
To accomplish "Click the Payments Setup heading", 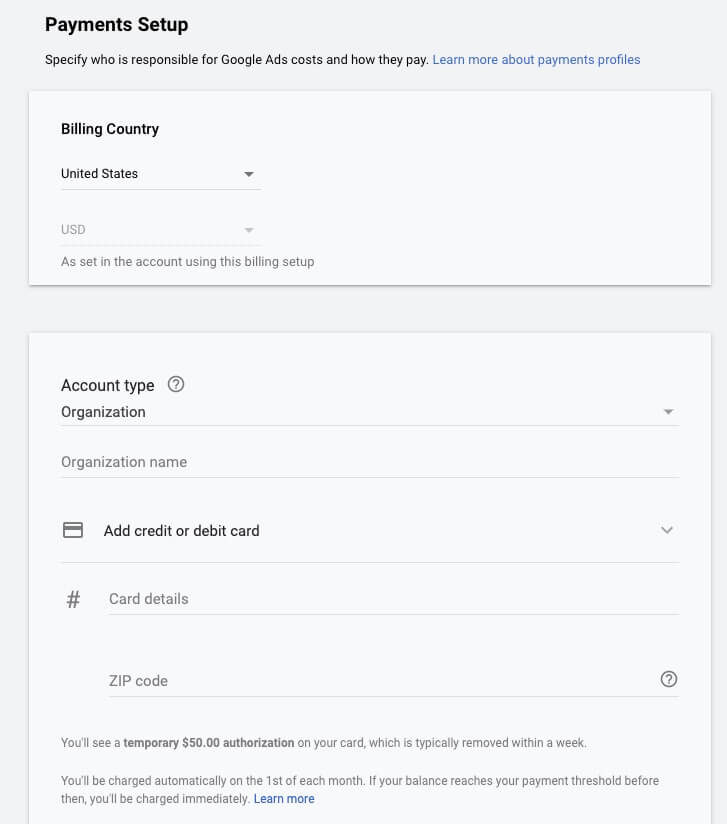I will pyautogui.click(x=116, y=24).
